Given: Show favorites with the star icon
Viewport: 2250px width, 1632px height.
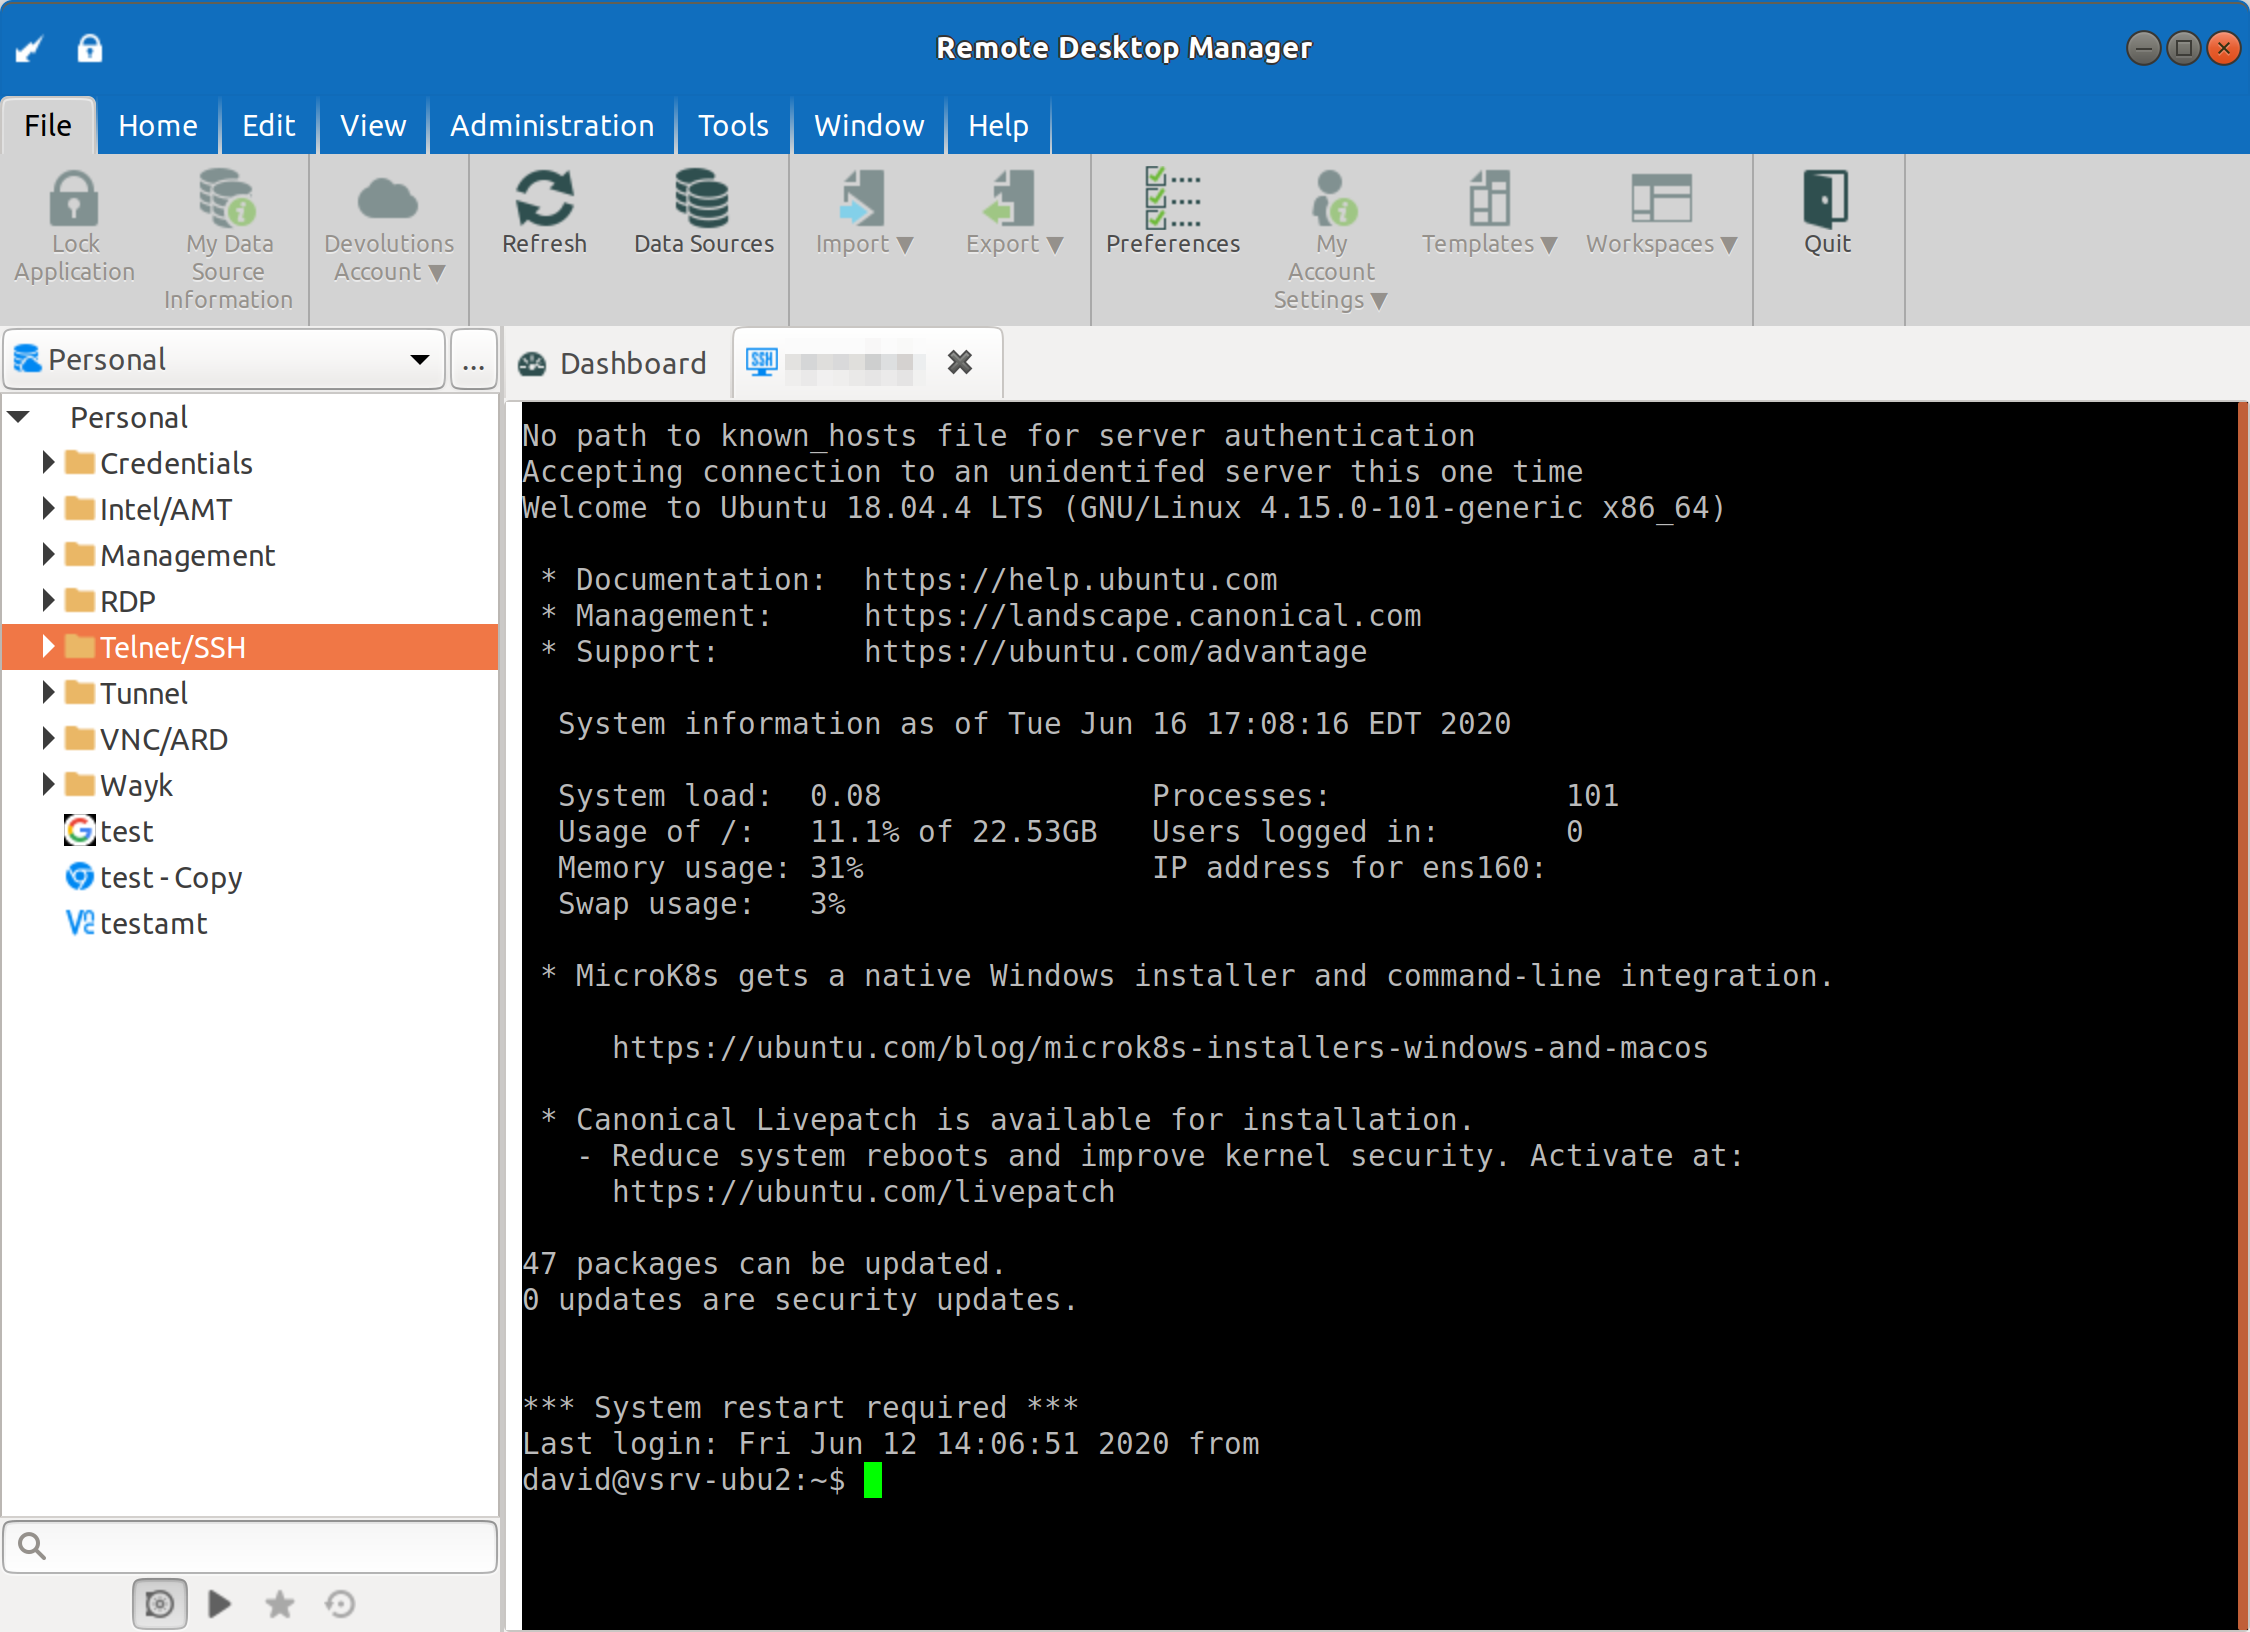Looking at the screenshot, I should coord(280,1604).
